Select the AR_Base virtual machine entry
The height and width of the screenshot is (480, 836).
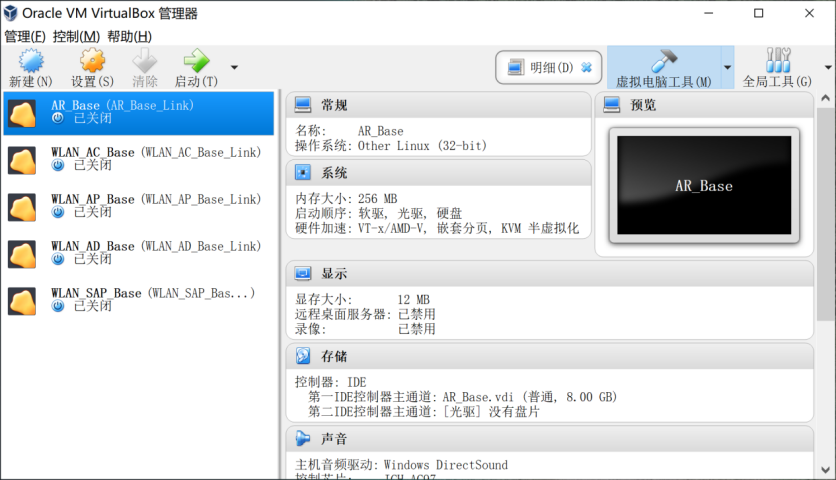(139, 113)
